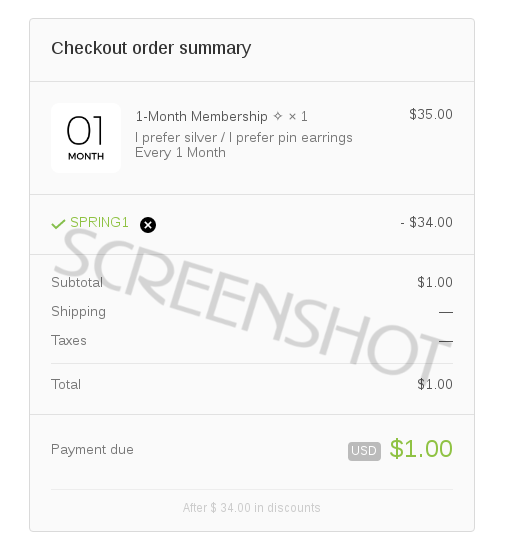Remove the SPRING1 coupon with X icon

tap(148, 225)
